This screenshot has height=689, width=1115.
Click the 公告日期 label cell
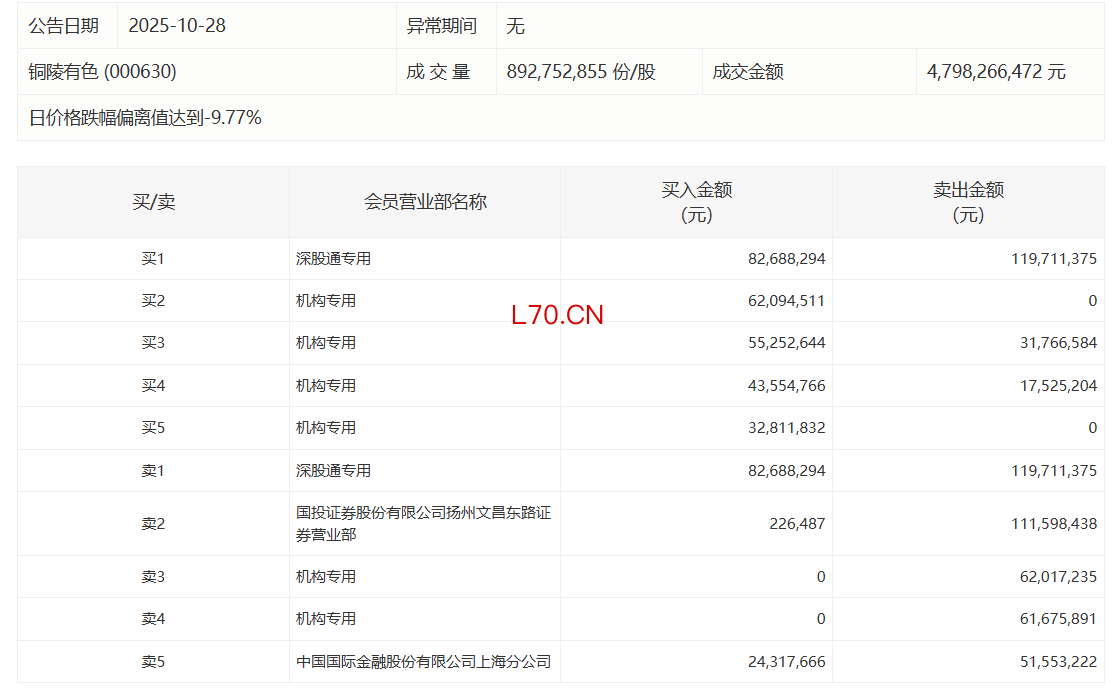coord(64,26)
